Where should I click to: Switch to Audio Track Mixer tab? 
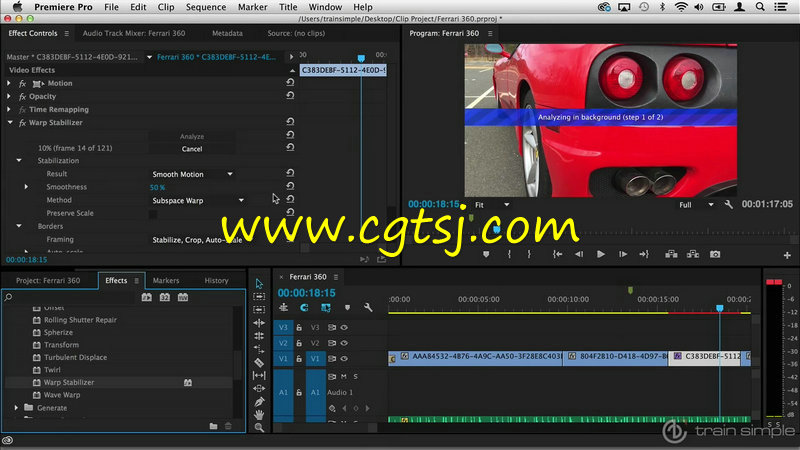tap(134, 33)
